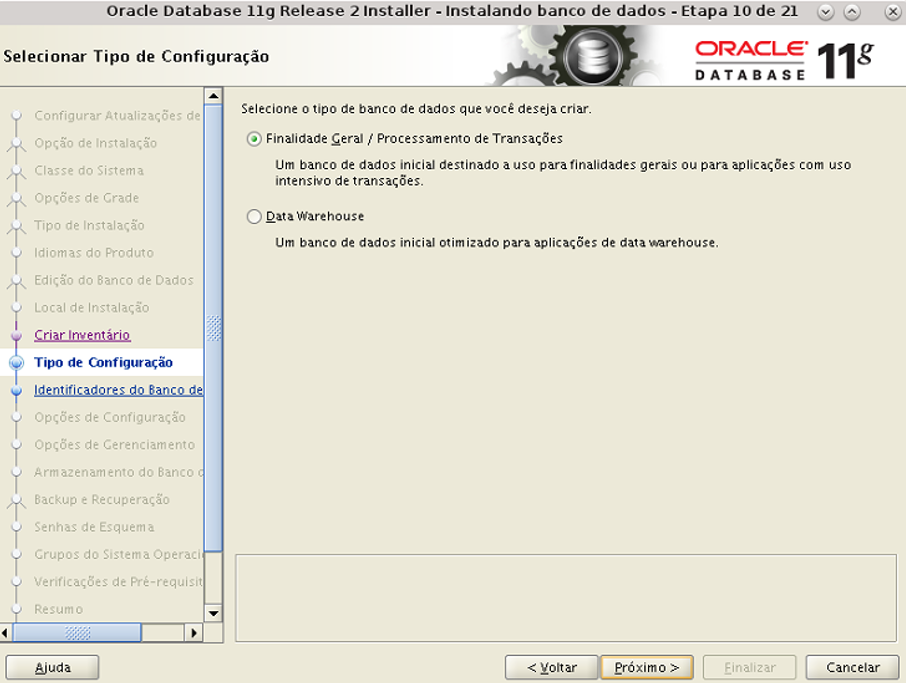The width and height of the screenshot is (906, 683).
Task: Click the Backup e Recuperação step
Action: (x=102, y=500)
